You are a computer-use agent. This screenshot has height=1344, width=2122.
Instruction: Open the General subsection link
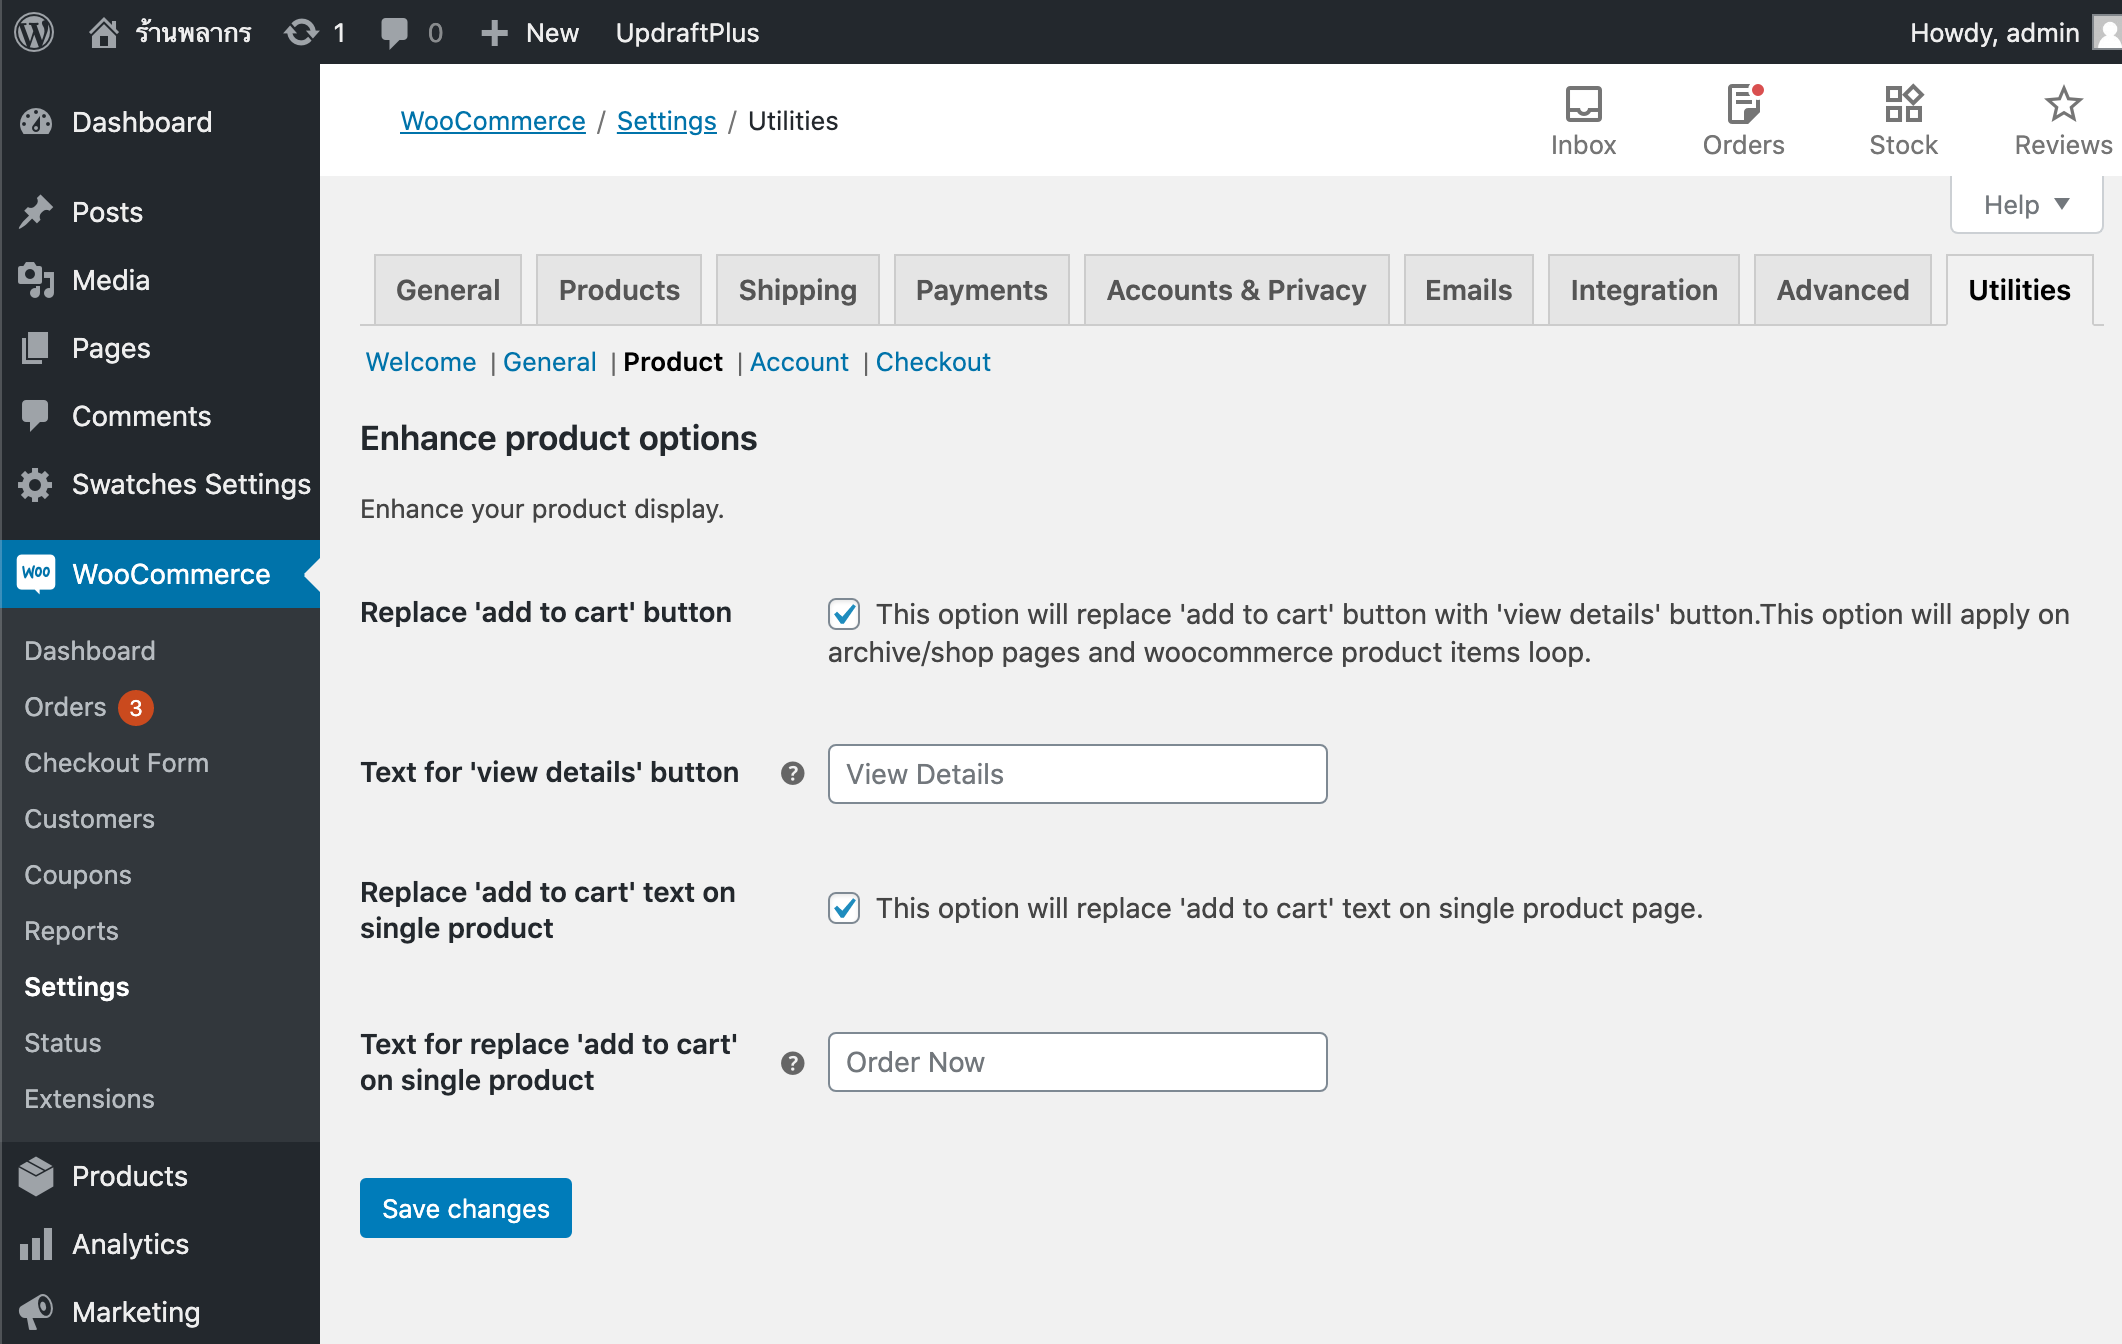tap(550, 362)
